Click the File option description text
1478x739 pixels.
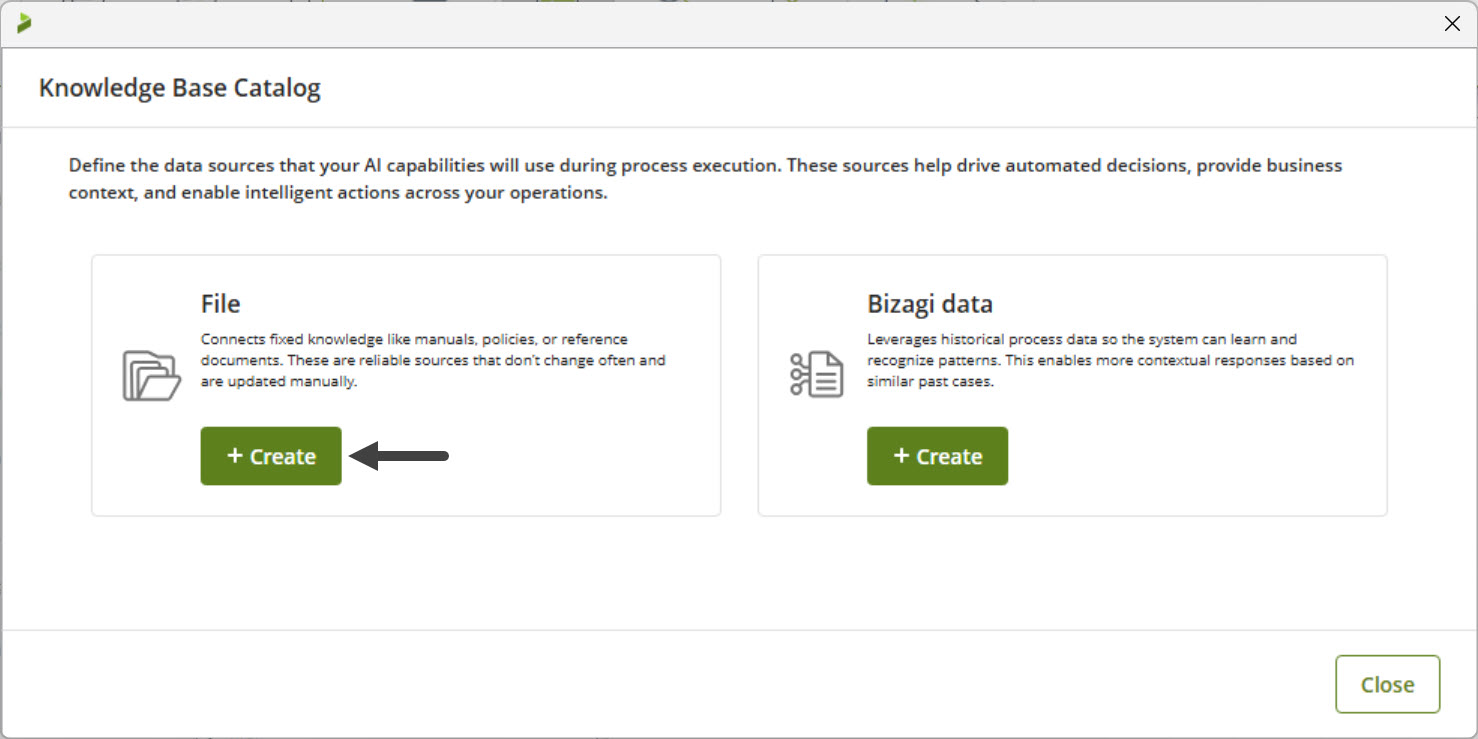click(x=433, y=360)
